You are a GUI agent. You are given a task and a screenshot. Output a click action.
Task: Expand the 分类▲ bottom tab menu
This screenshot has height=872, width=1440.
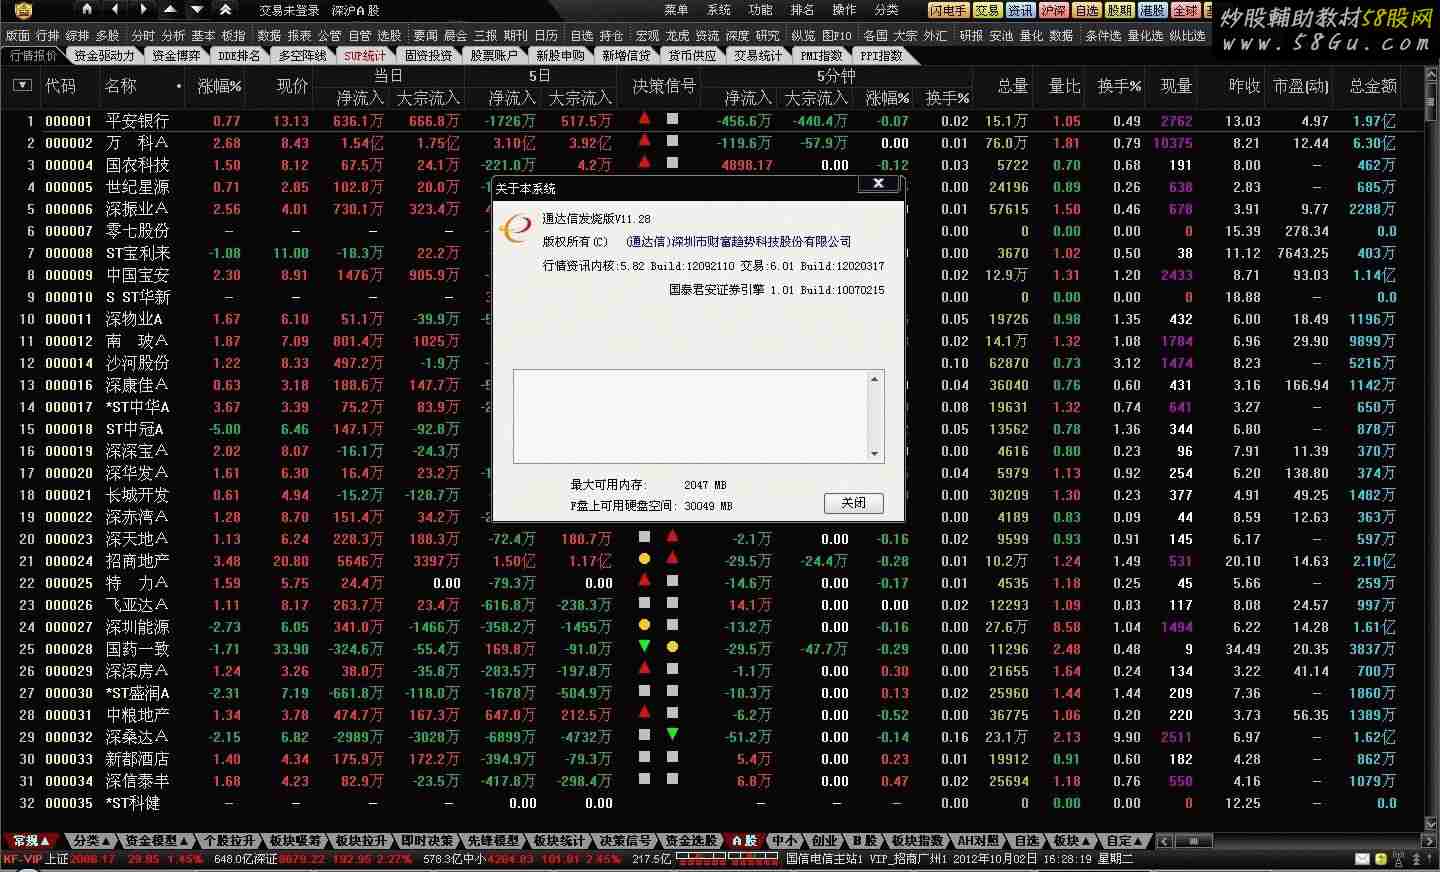point(92,841)
